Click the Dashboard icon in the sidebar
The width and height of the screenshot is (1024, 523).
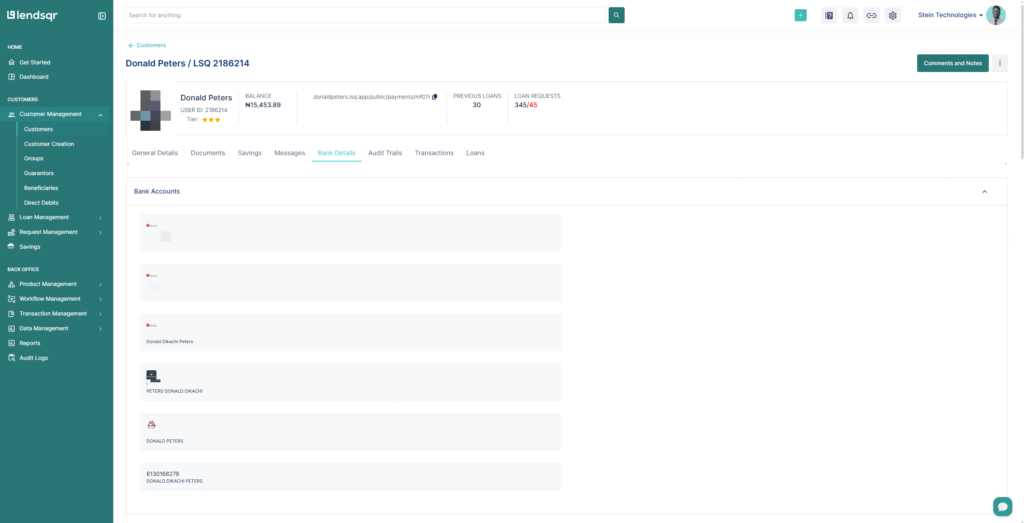tap(11, 77)
